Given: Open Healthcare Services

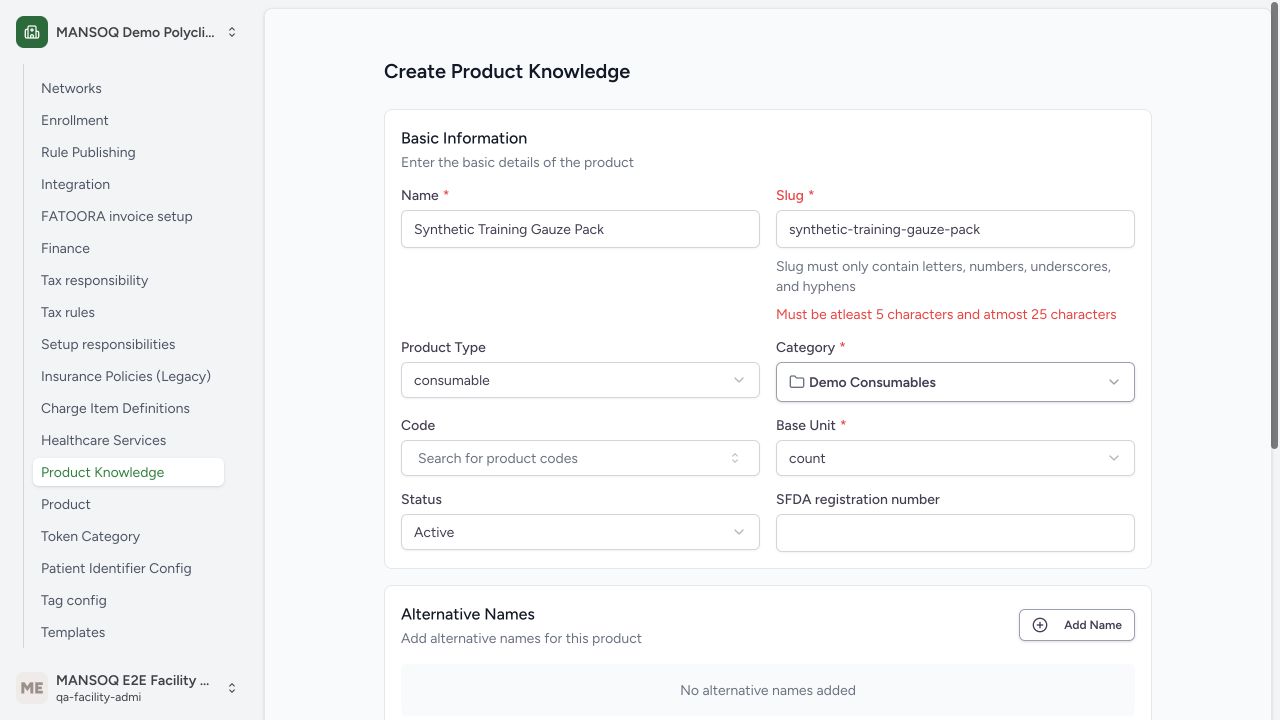Looking at the screenshot, I should [x=128, y=440].
